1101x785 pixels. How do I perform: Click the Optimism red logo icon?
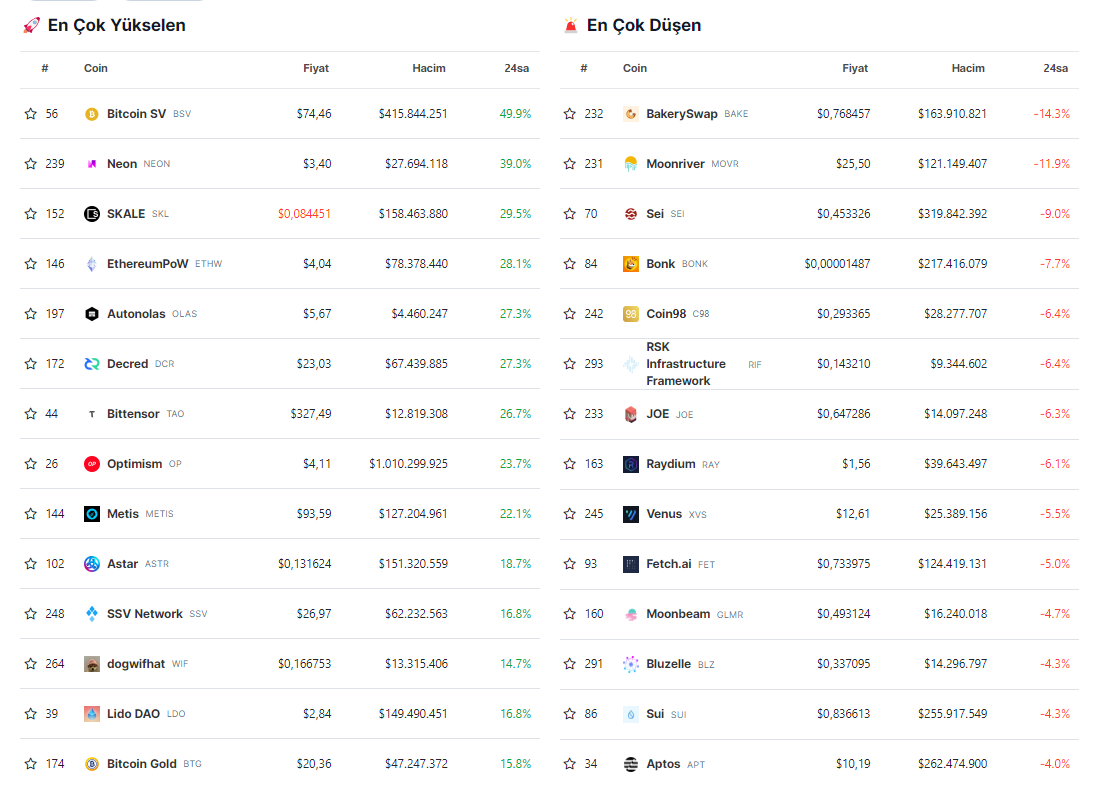(x=92, y=464)
